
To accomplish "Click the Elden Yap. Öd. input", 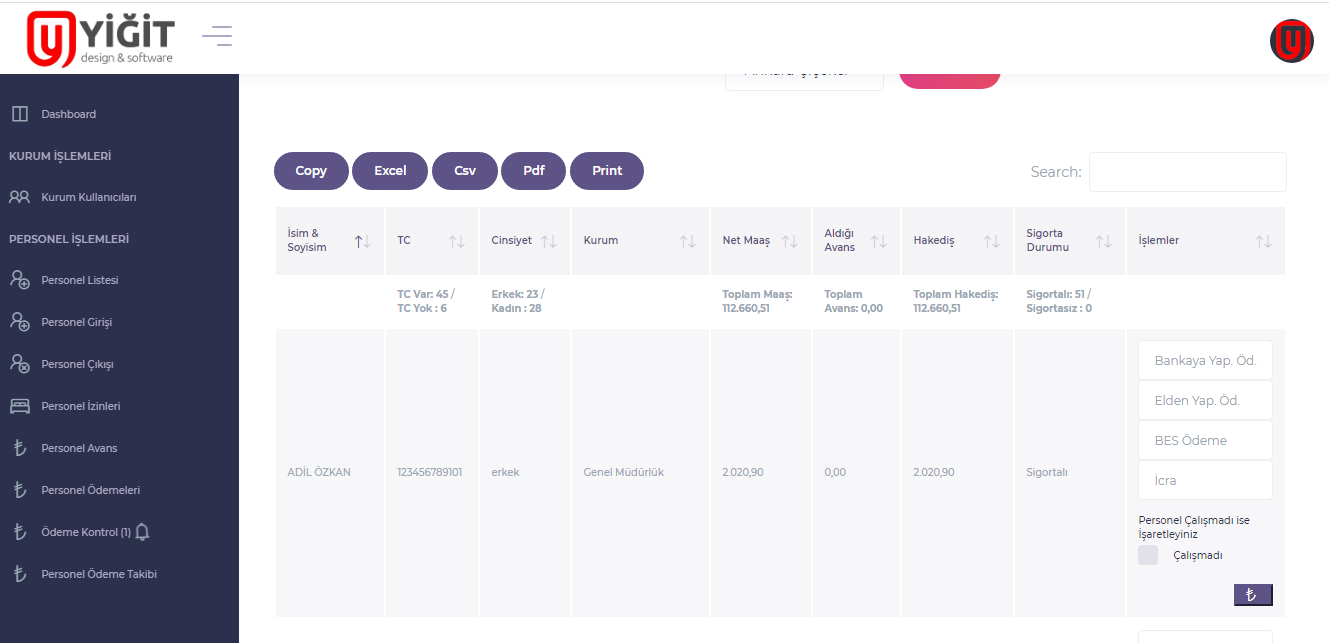I will (1205, 400).
